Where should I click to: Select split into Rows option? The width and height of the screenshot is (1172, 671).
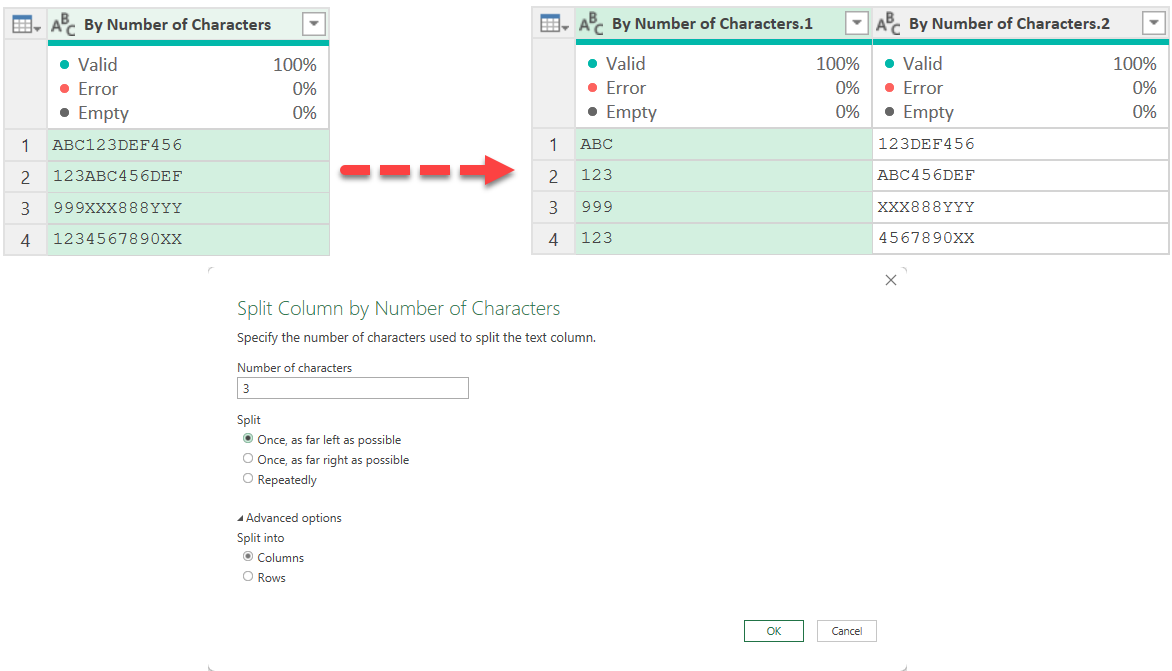248,577
